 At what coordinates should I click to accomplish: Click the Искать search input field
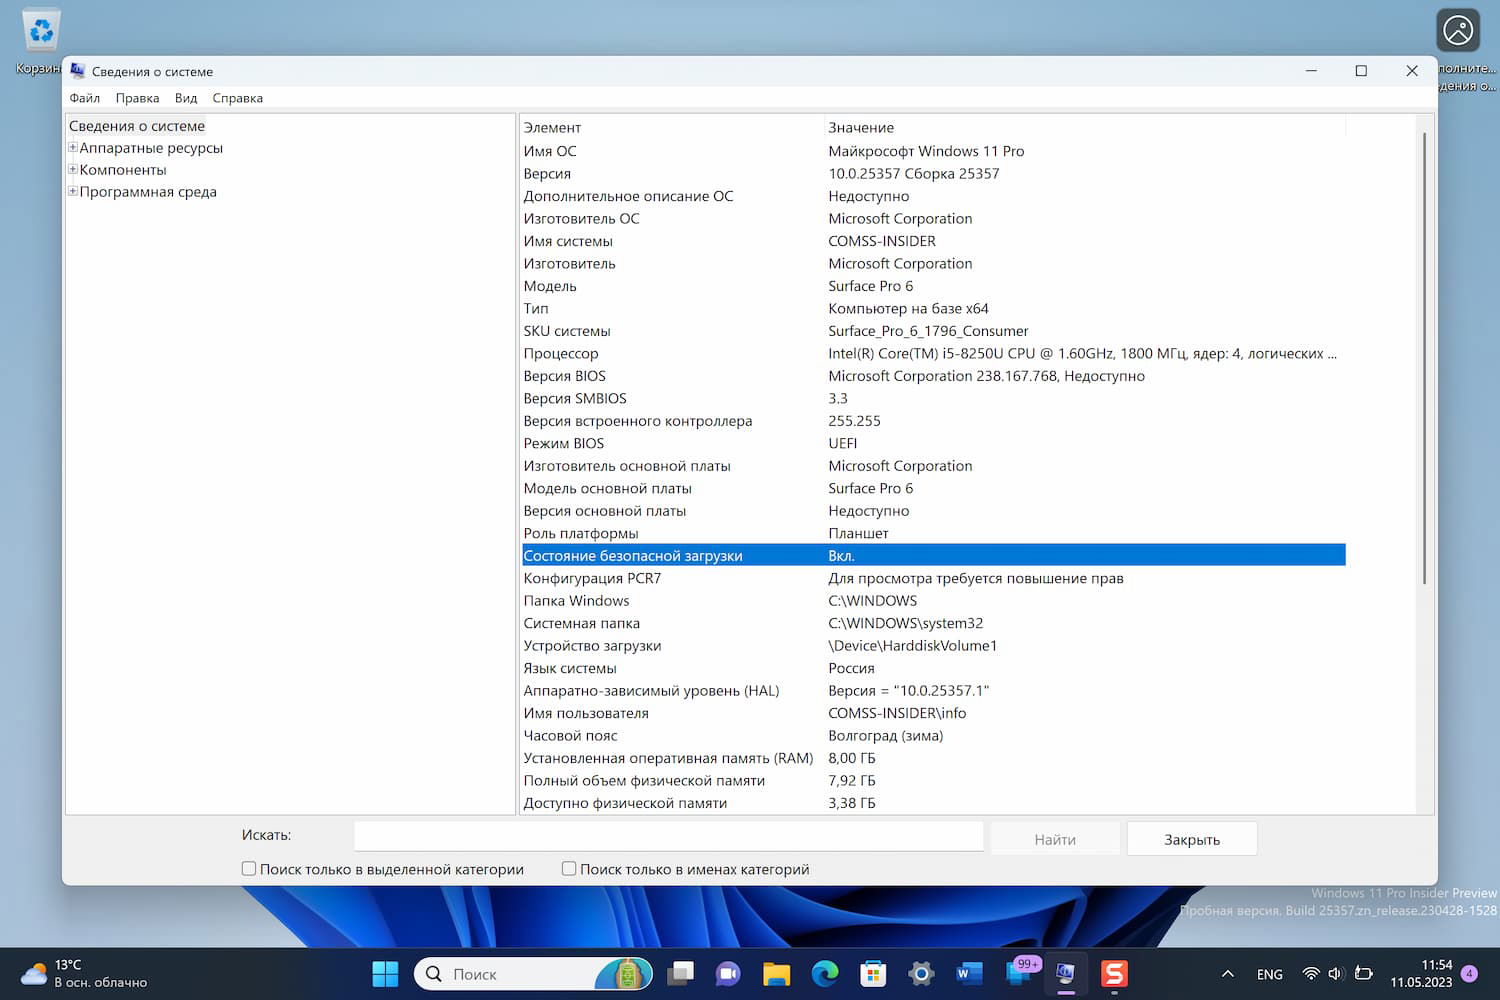pos(669,836)
